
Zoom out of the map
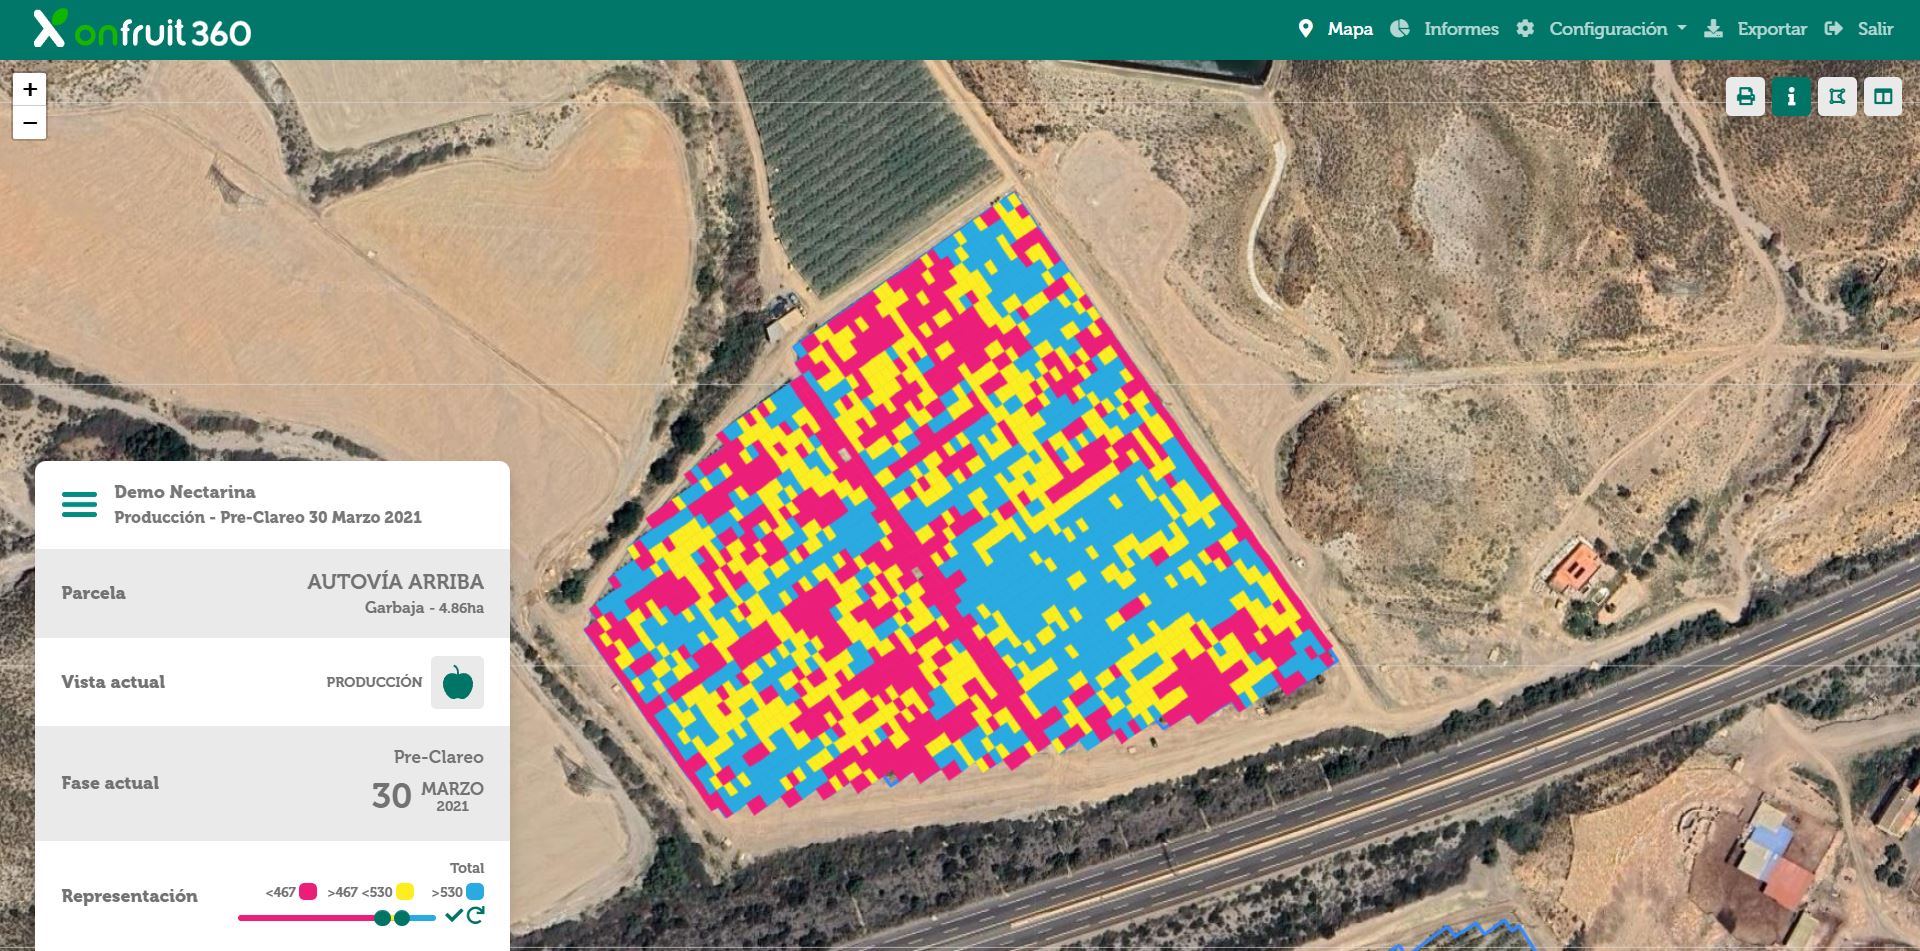coord(30,123)
